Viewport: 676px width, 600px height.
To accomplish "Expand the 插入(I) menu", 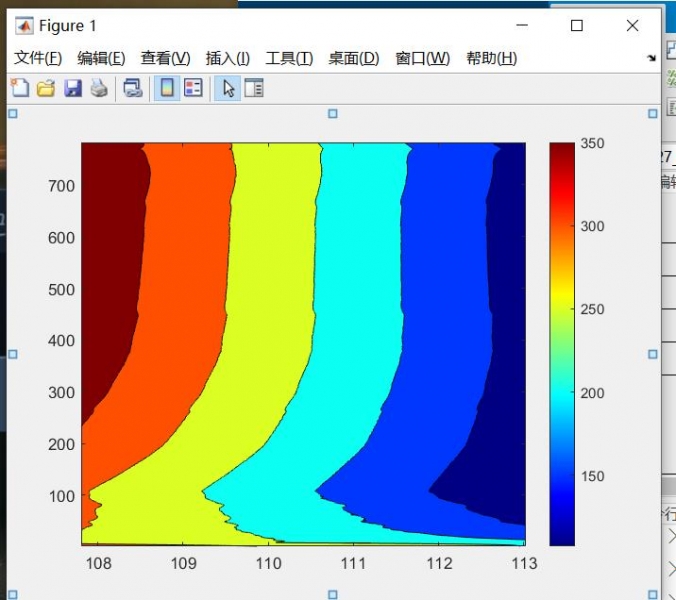I will coord(227,58).
